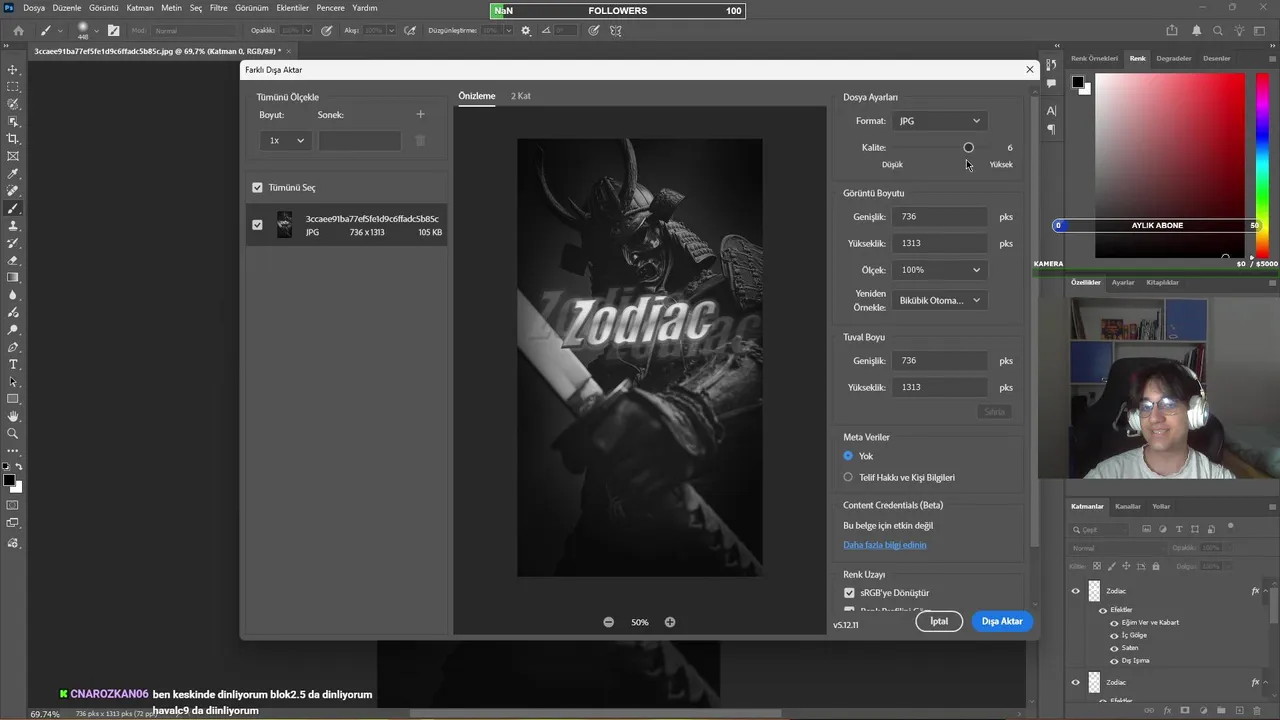Switch to the Degradeler tab
The width and height of the screenshot is (1280, 720).
coord(1174,58)
